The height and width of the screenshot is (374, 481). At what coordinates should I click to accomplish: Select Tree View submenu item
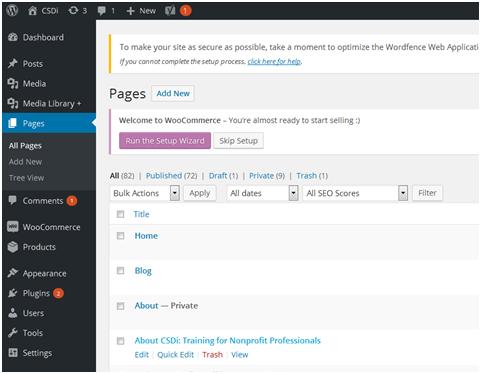click(26, 178)
